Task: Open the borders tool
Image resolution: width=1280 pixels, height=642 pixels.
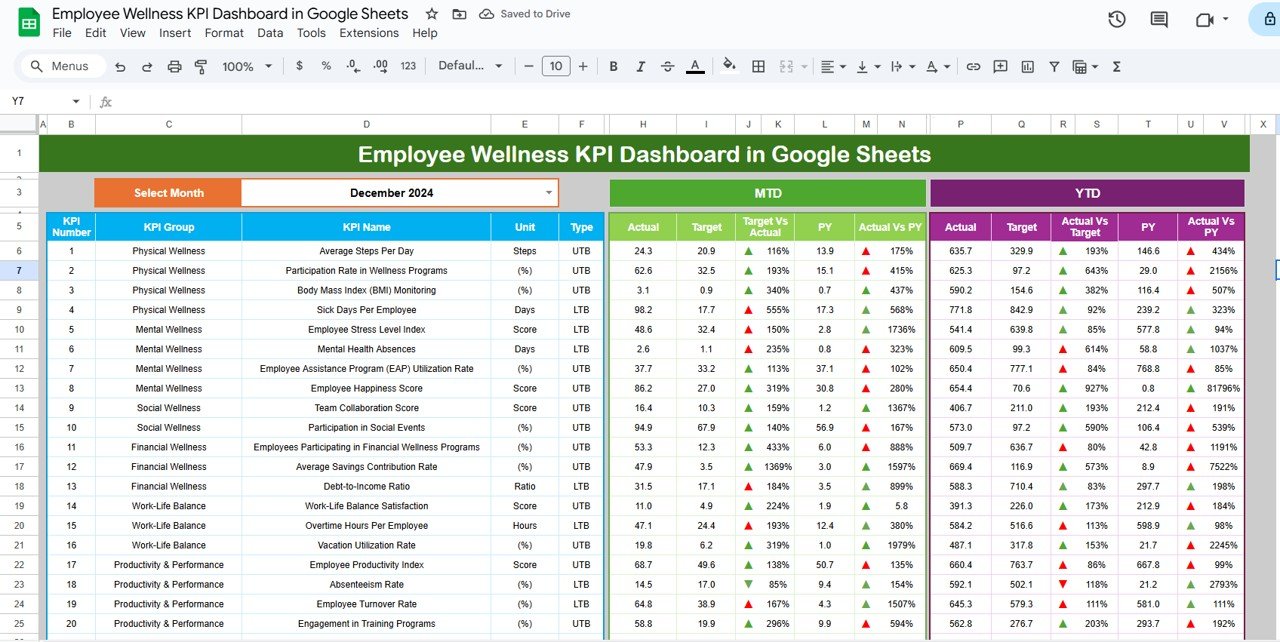Action: point(759,66)
